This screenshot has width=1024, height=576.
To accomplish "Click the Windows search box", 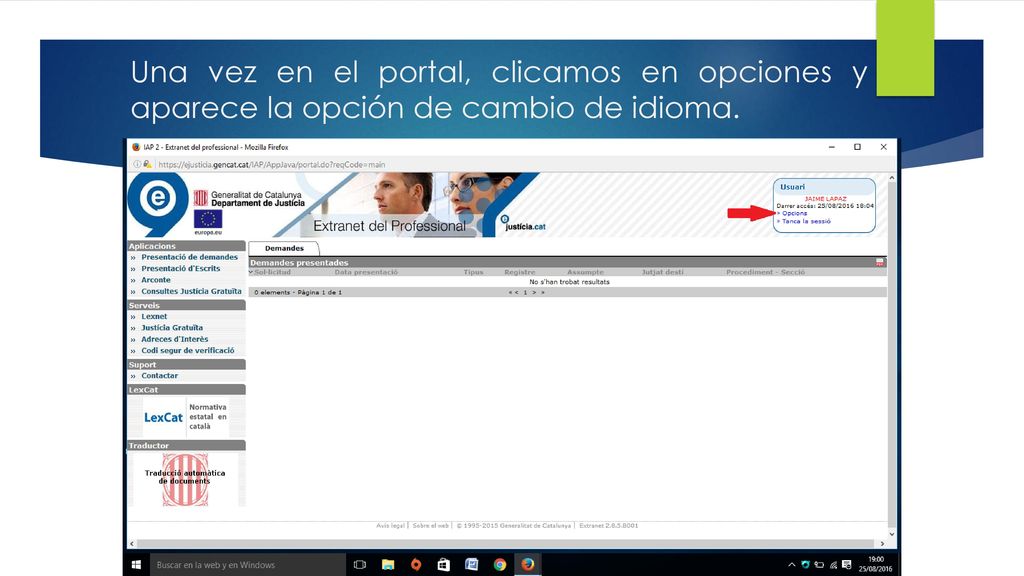I will (248, 565).
